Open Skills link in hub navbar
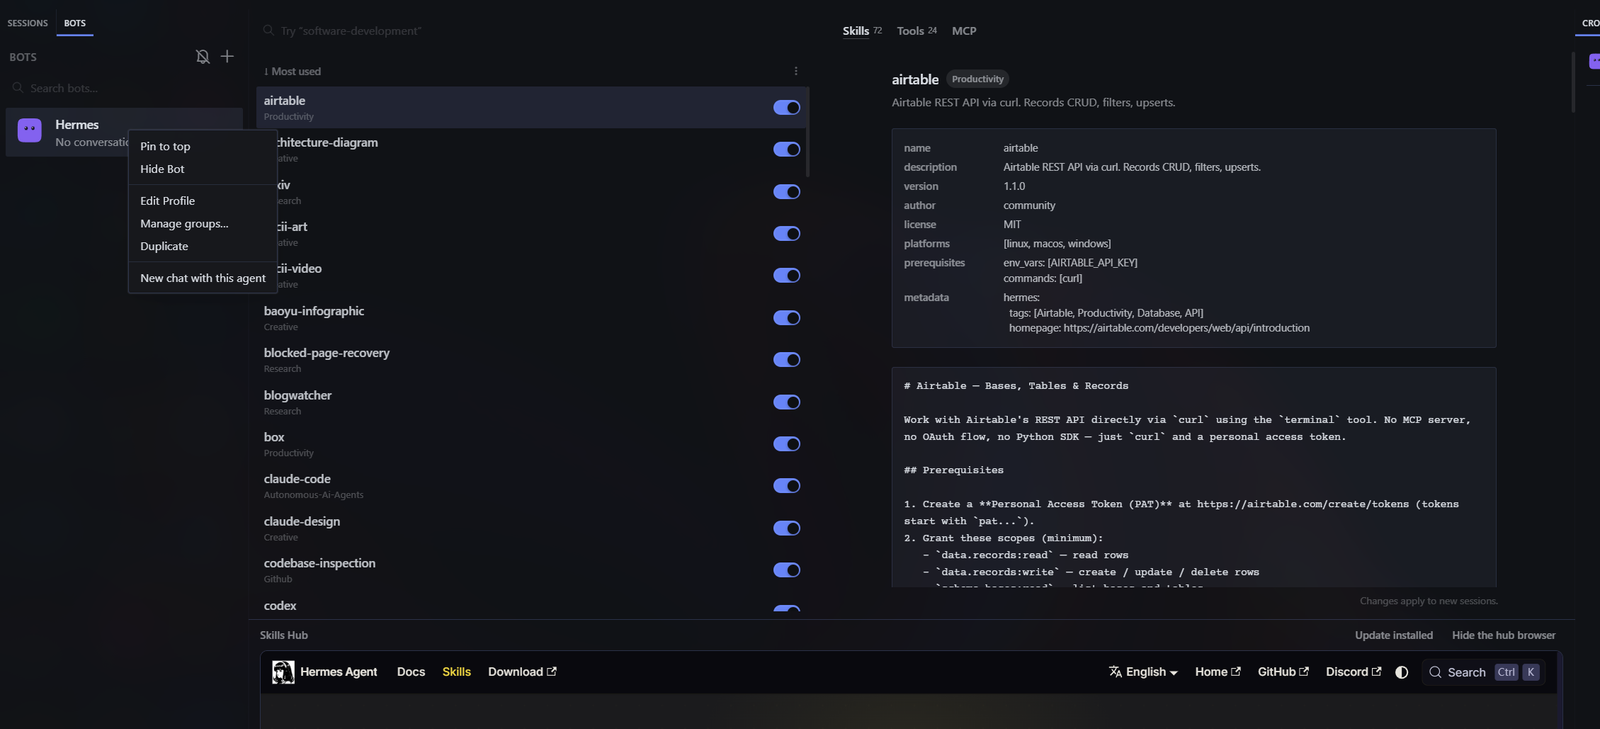 pos(456,672)
